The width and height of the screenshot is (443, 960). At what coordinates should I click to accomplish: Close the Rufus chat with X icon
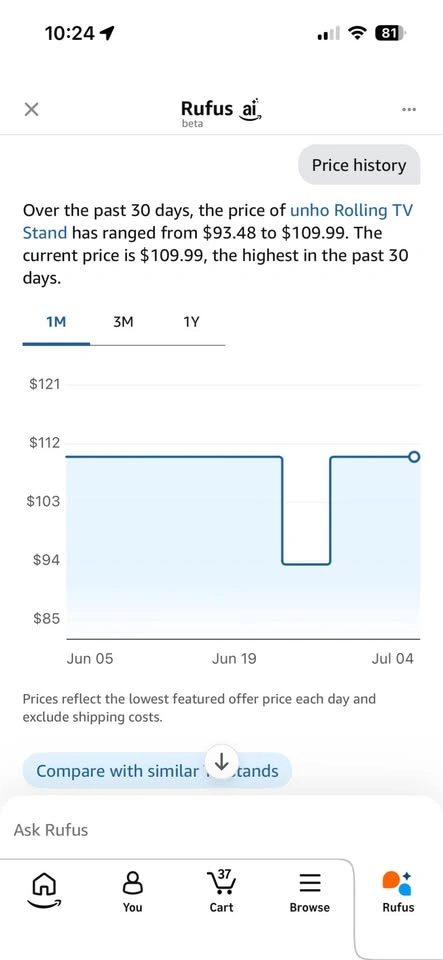31,110
